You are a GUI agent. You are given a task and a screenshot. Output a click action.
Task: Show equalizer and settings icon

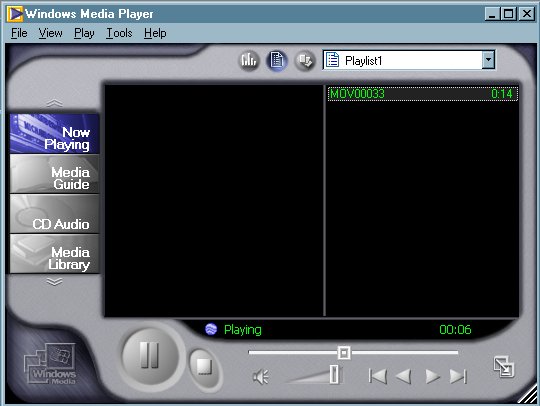coord(249,61)
